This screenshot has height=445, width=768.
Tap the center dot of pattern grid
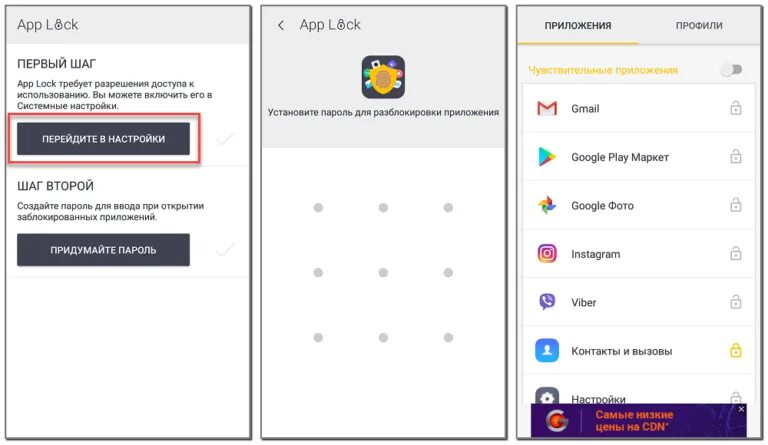tap(383, 273)
